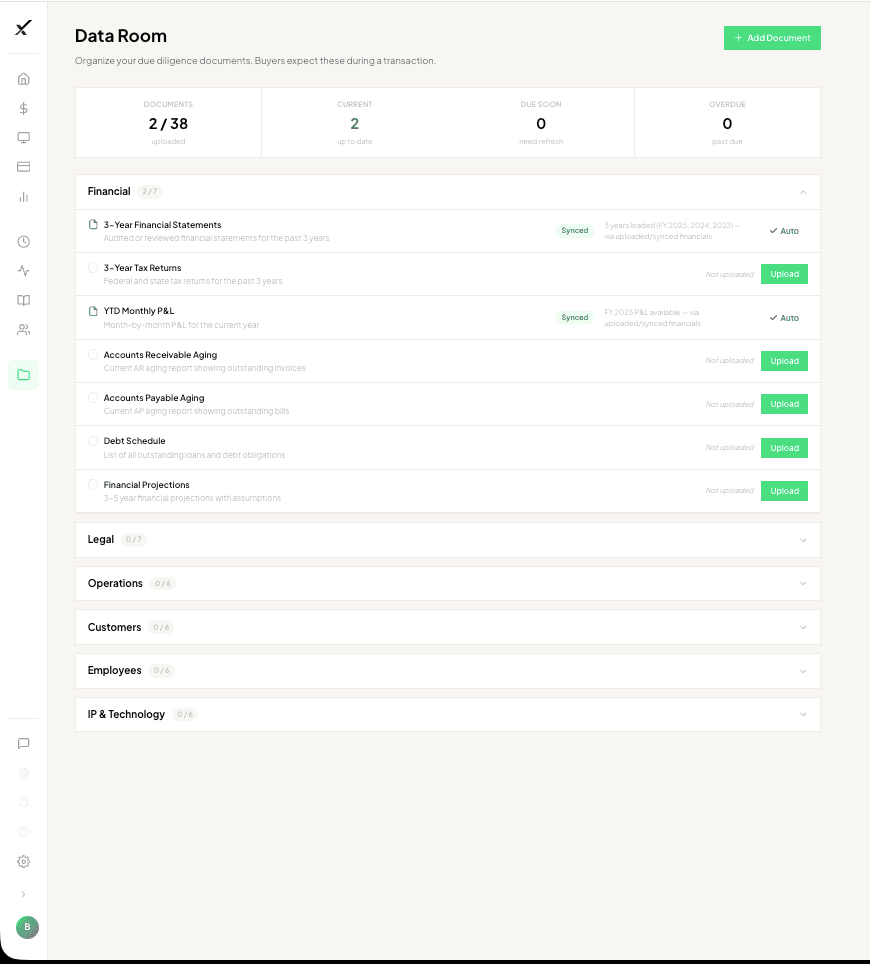The width and height of the screenshot is (870, 964).
Task: Click the card-shaped billing icon
Action: point(23,167)
